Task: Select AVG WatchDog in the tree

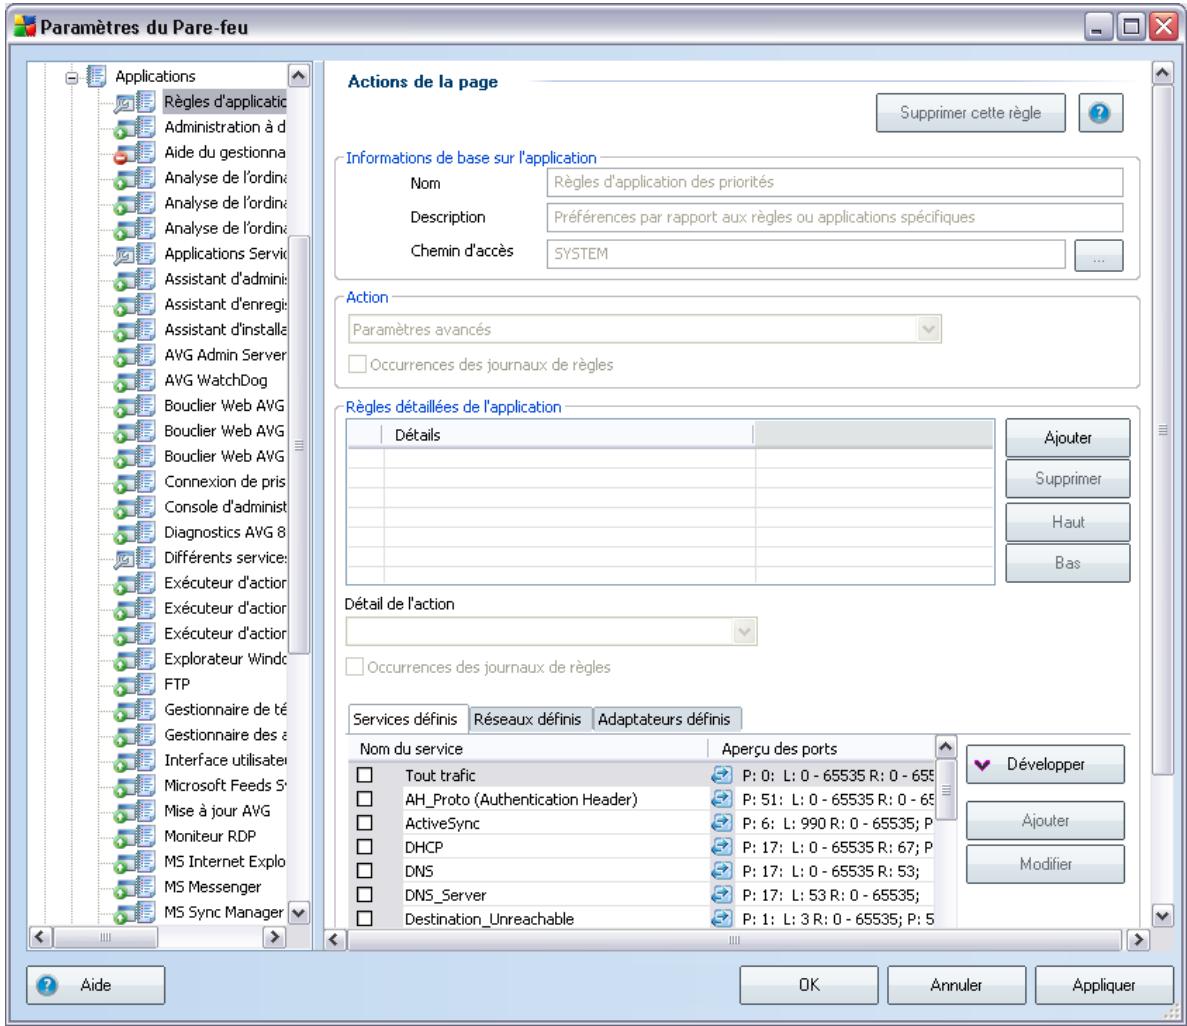Action: pos(216,380)
